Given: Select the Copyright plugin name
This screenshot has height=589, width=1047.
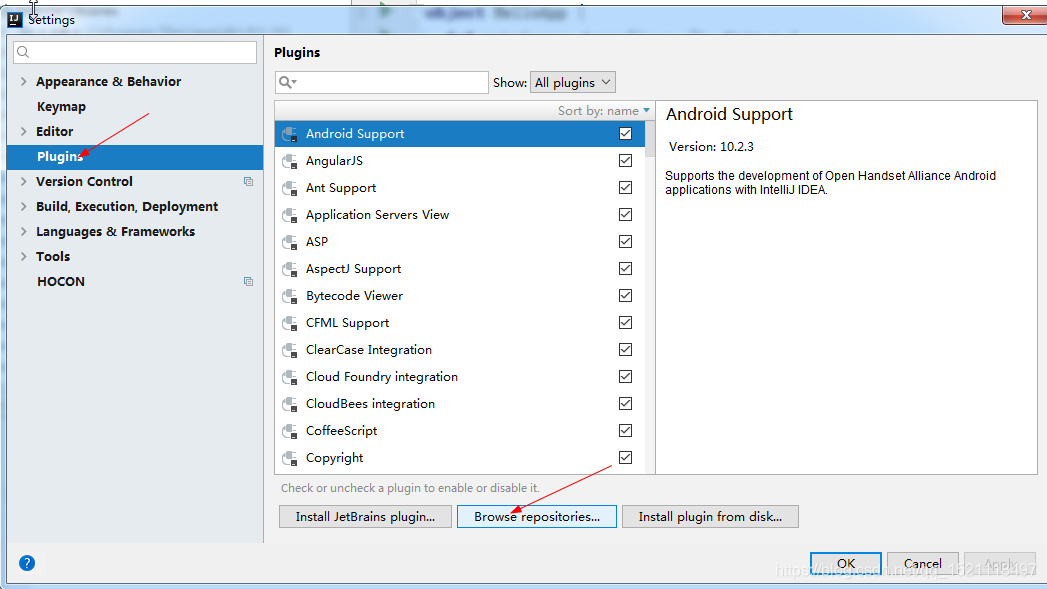Looking at the screenshot, I should pos(335,458).
